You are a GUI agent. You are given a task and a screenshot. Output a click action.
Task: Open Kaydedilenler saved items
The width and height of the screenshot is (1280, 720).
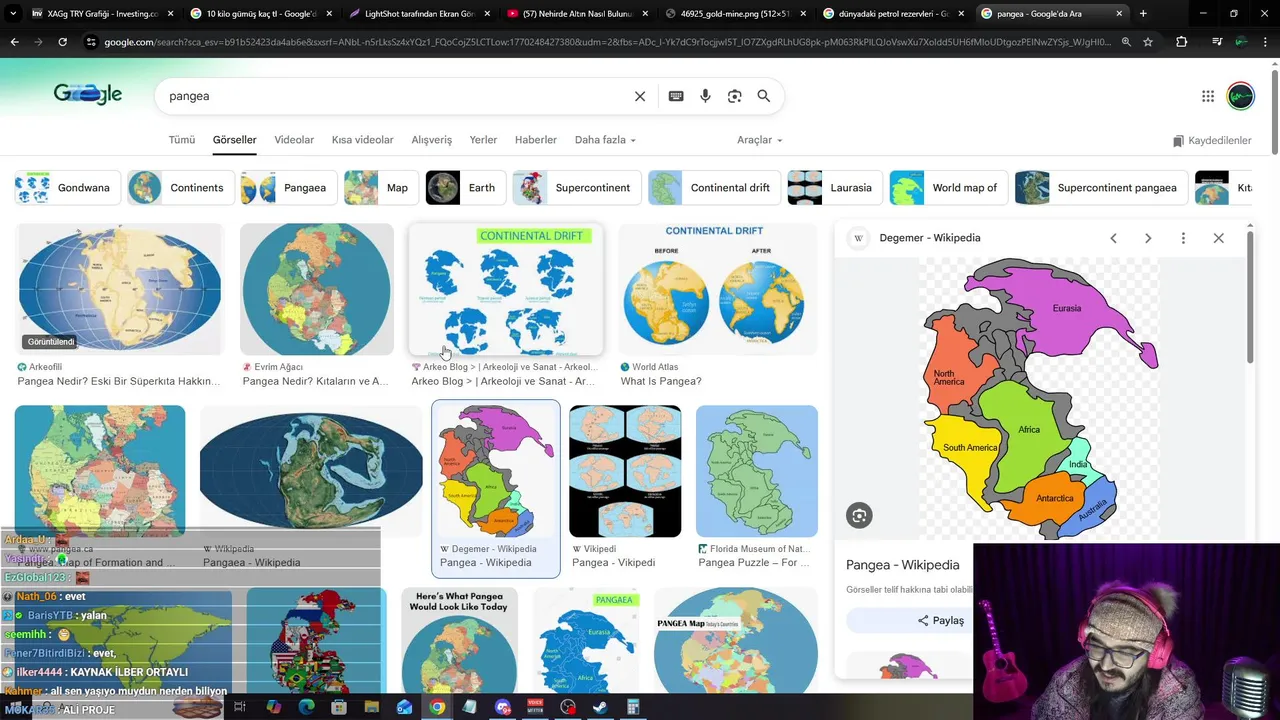coord(1212,141)
